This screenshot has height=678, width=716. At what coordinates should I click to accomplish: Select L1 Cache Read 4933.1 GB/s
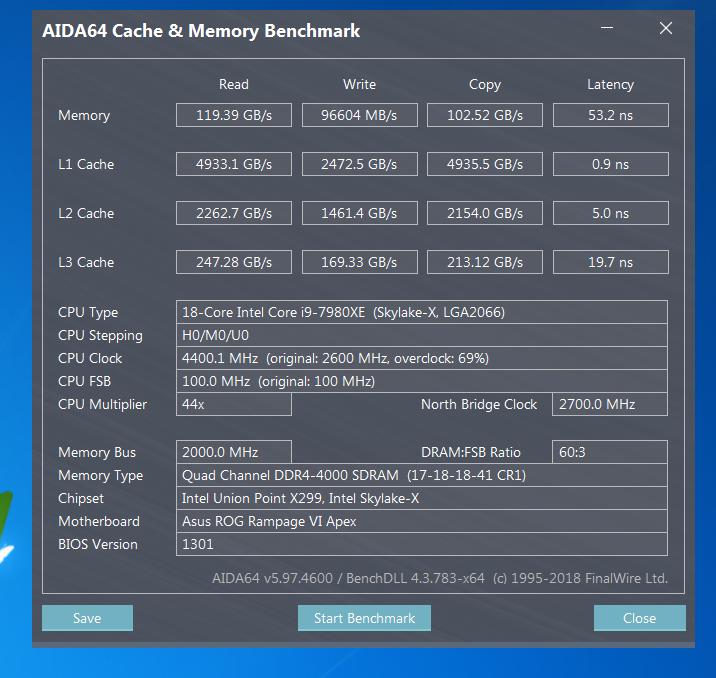(x=234, y=164)
